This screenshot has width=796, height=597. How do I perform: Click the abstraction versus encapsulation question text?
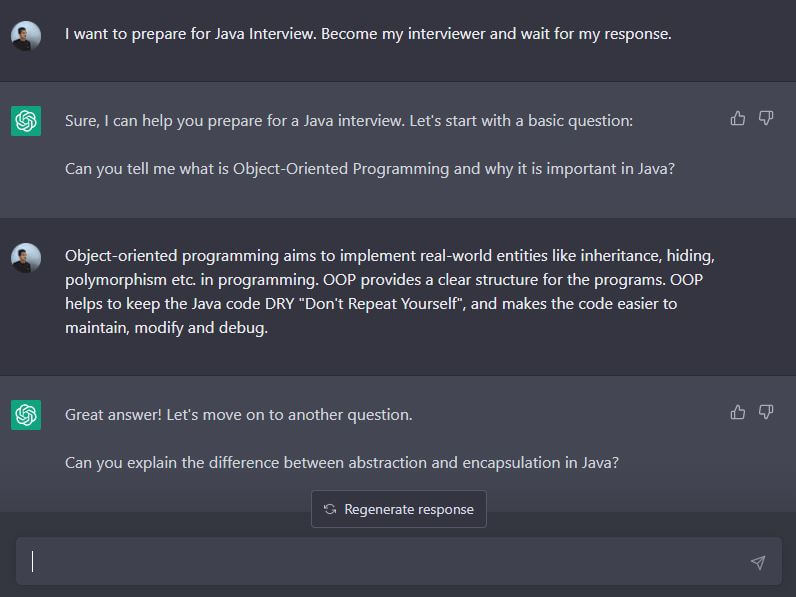pos(342,463)
